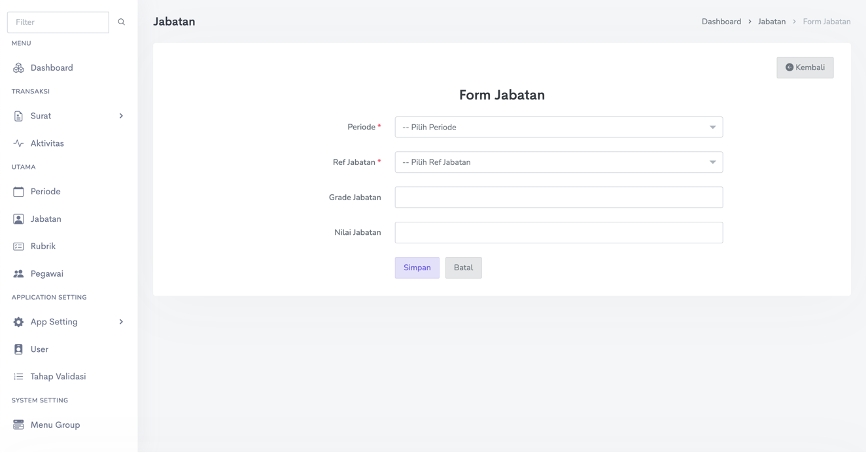866x454 pixels.
Task: Focus the Grade Jabatan input field
Action: coord(558,198)
